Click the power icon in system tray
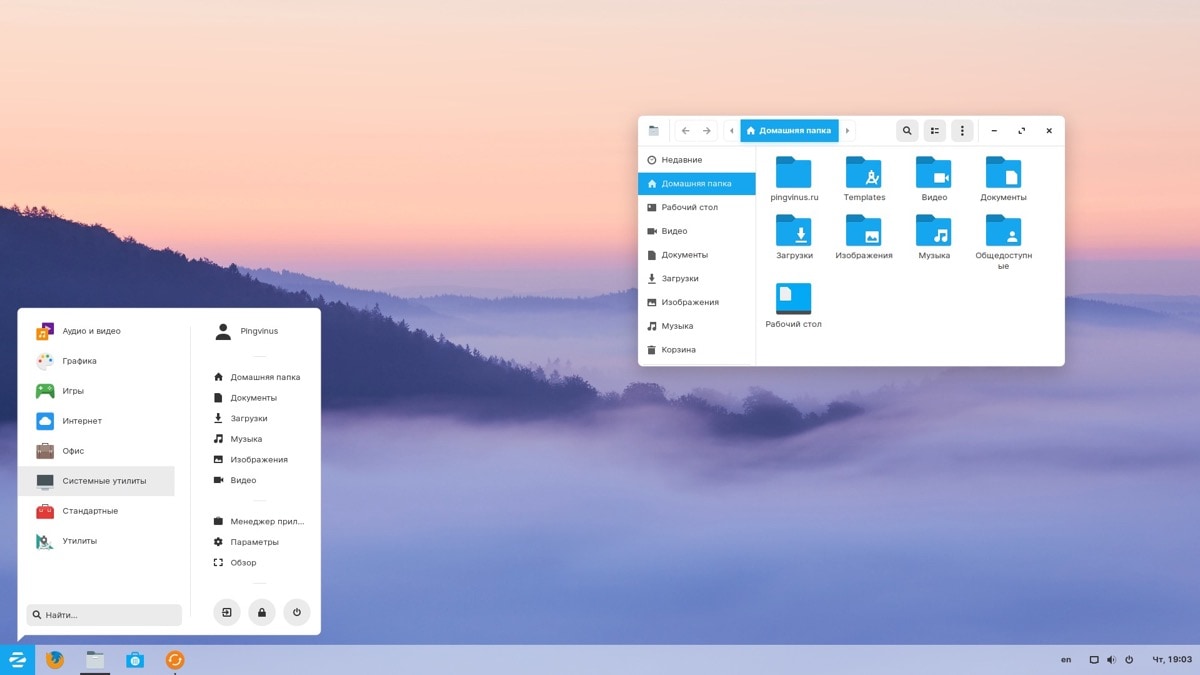The height and width of the screenshot is (675, 1200). (x=1129, y=660)
